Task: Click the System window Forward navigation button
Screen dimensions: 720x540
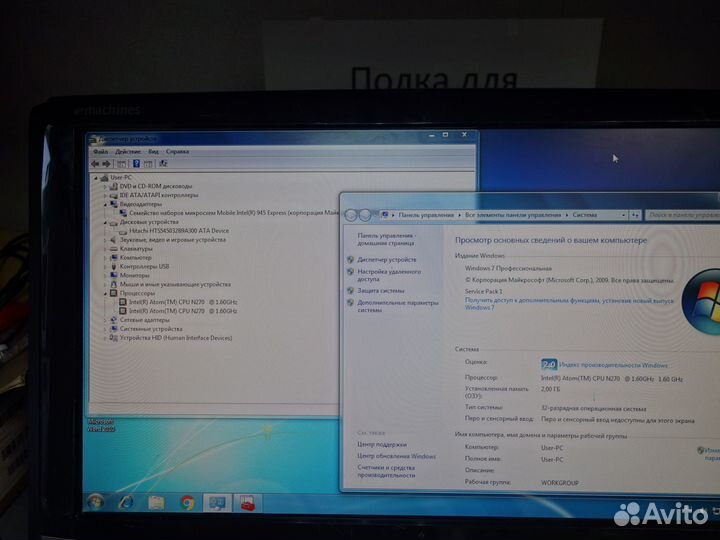Action: tap(365, 215)
